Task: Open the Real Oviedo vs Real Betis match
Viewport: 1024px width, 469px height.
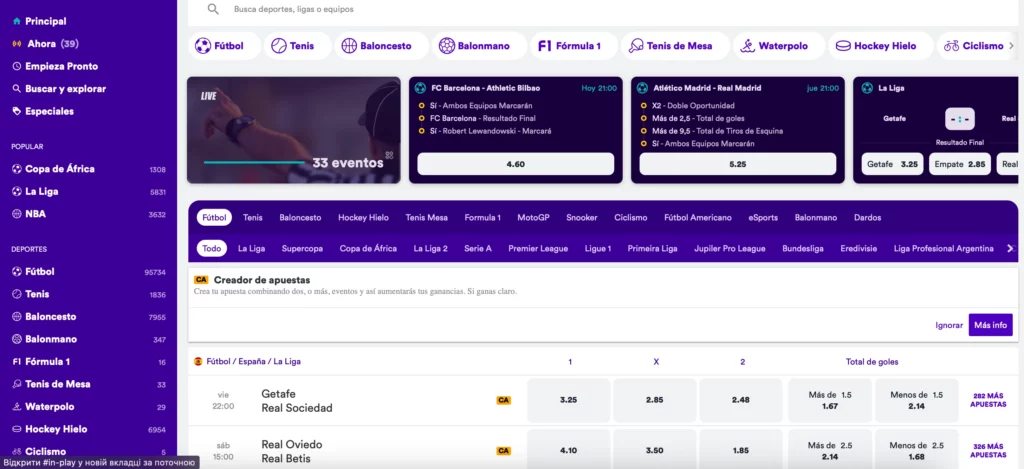Action: pyautogui.click(x=292, y=451)
